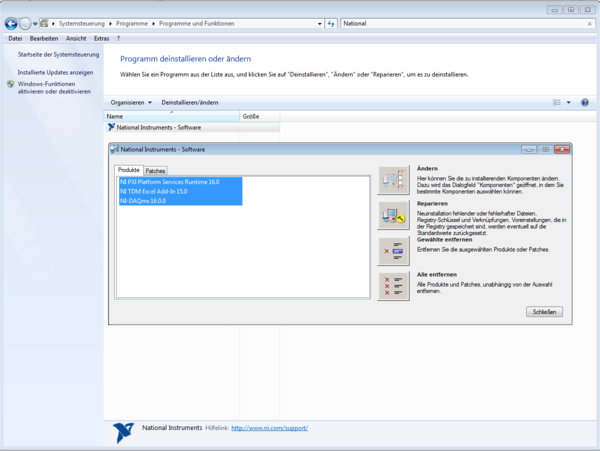
Task: Click the control panel icon in address bar
Action: coord(44,24)
